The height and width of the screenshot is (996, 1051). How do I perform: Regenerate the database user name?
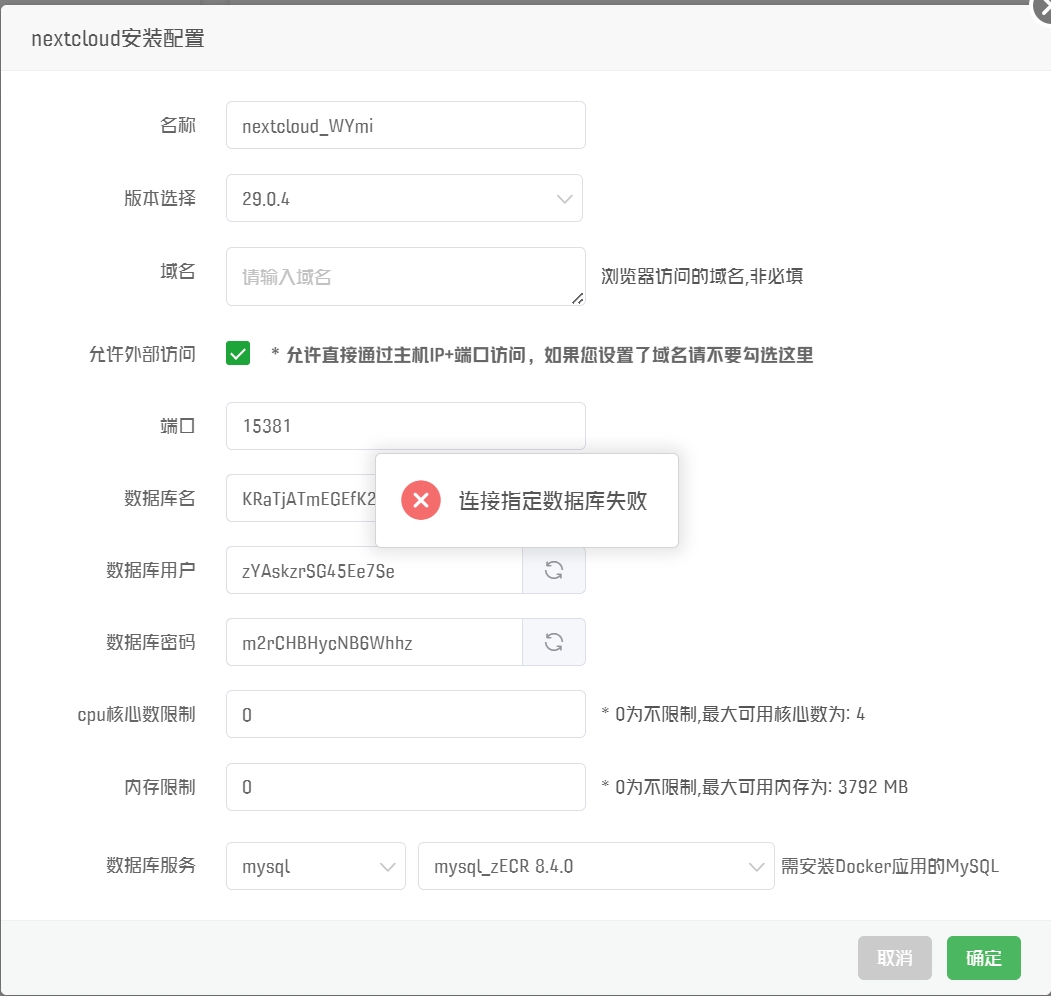pyautogui.click(x=554, y=570)
